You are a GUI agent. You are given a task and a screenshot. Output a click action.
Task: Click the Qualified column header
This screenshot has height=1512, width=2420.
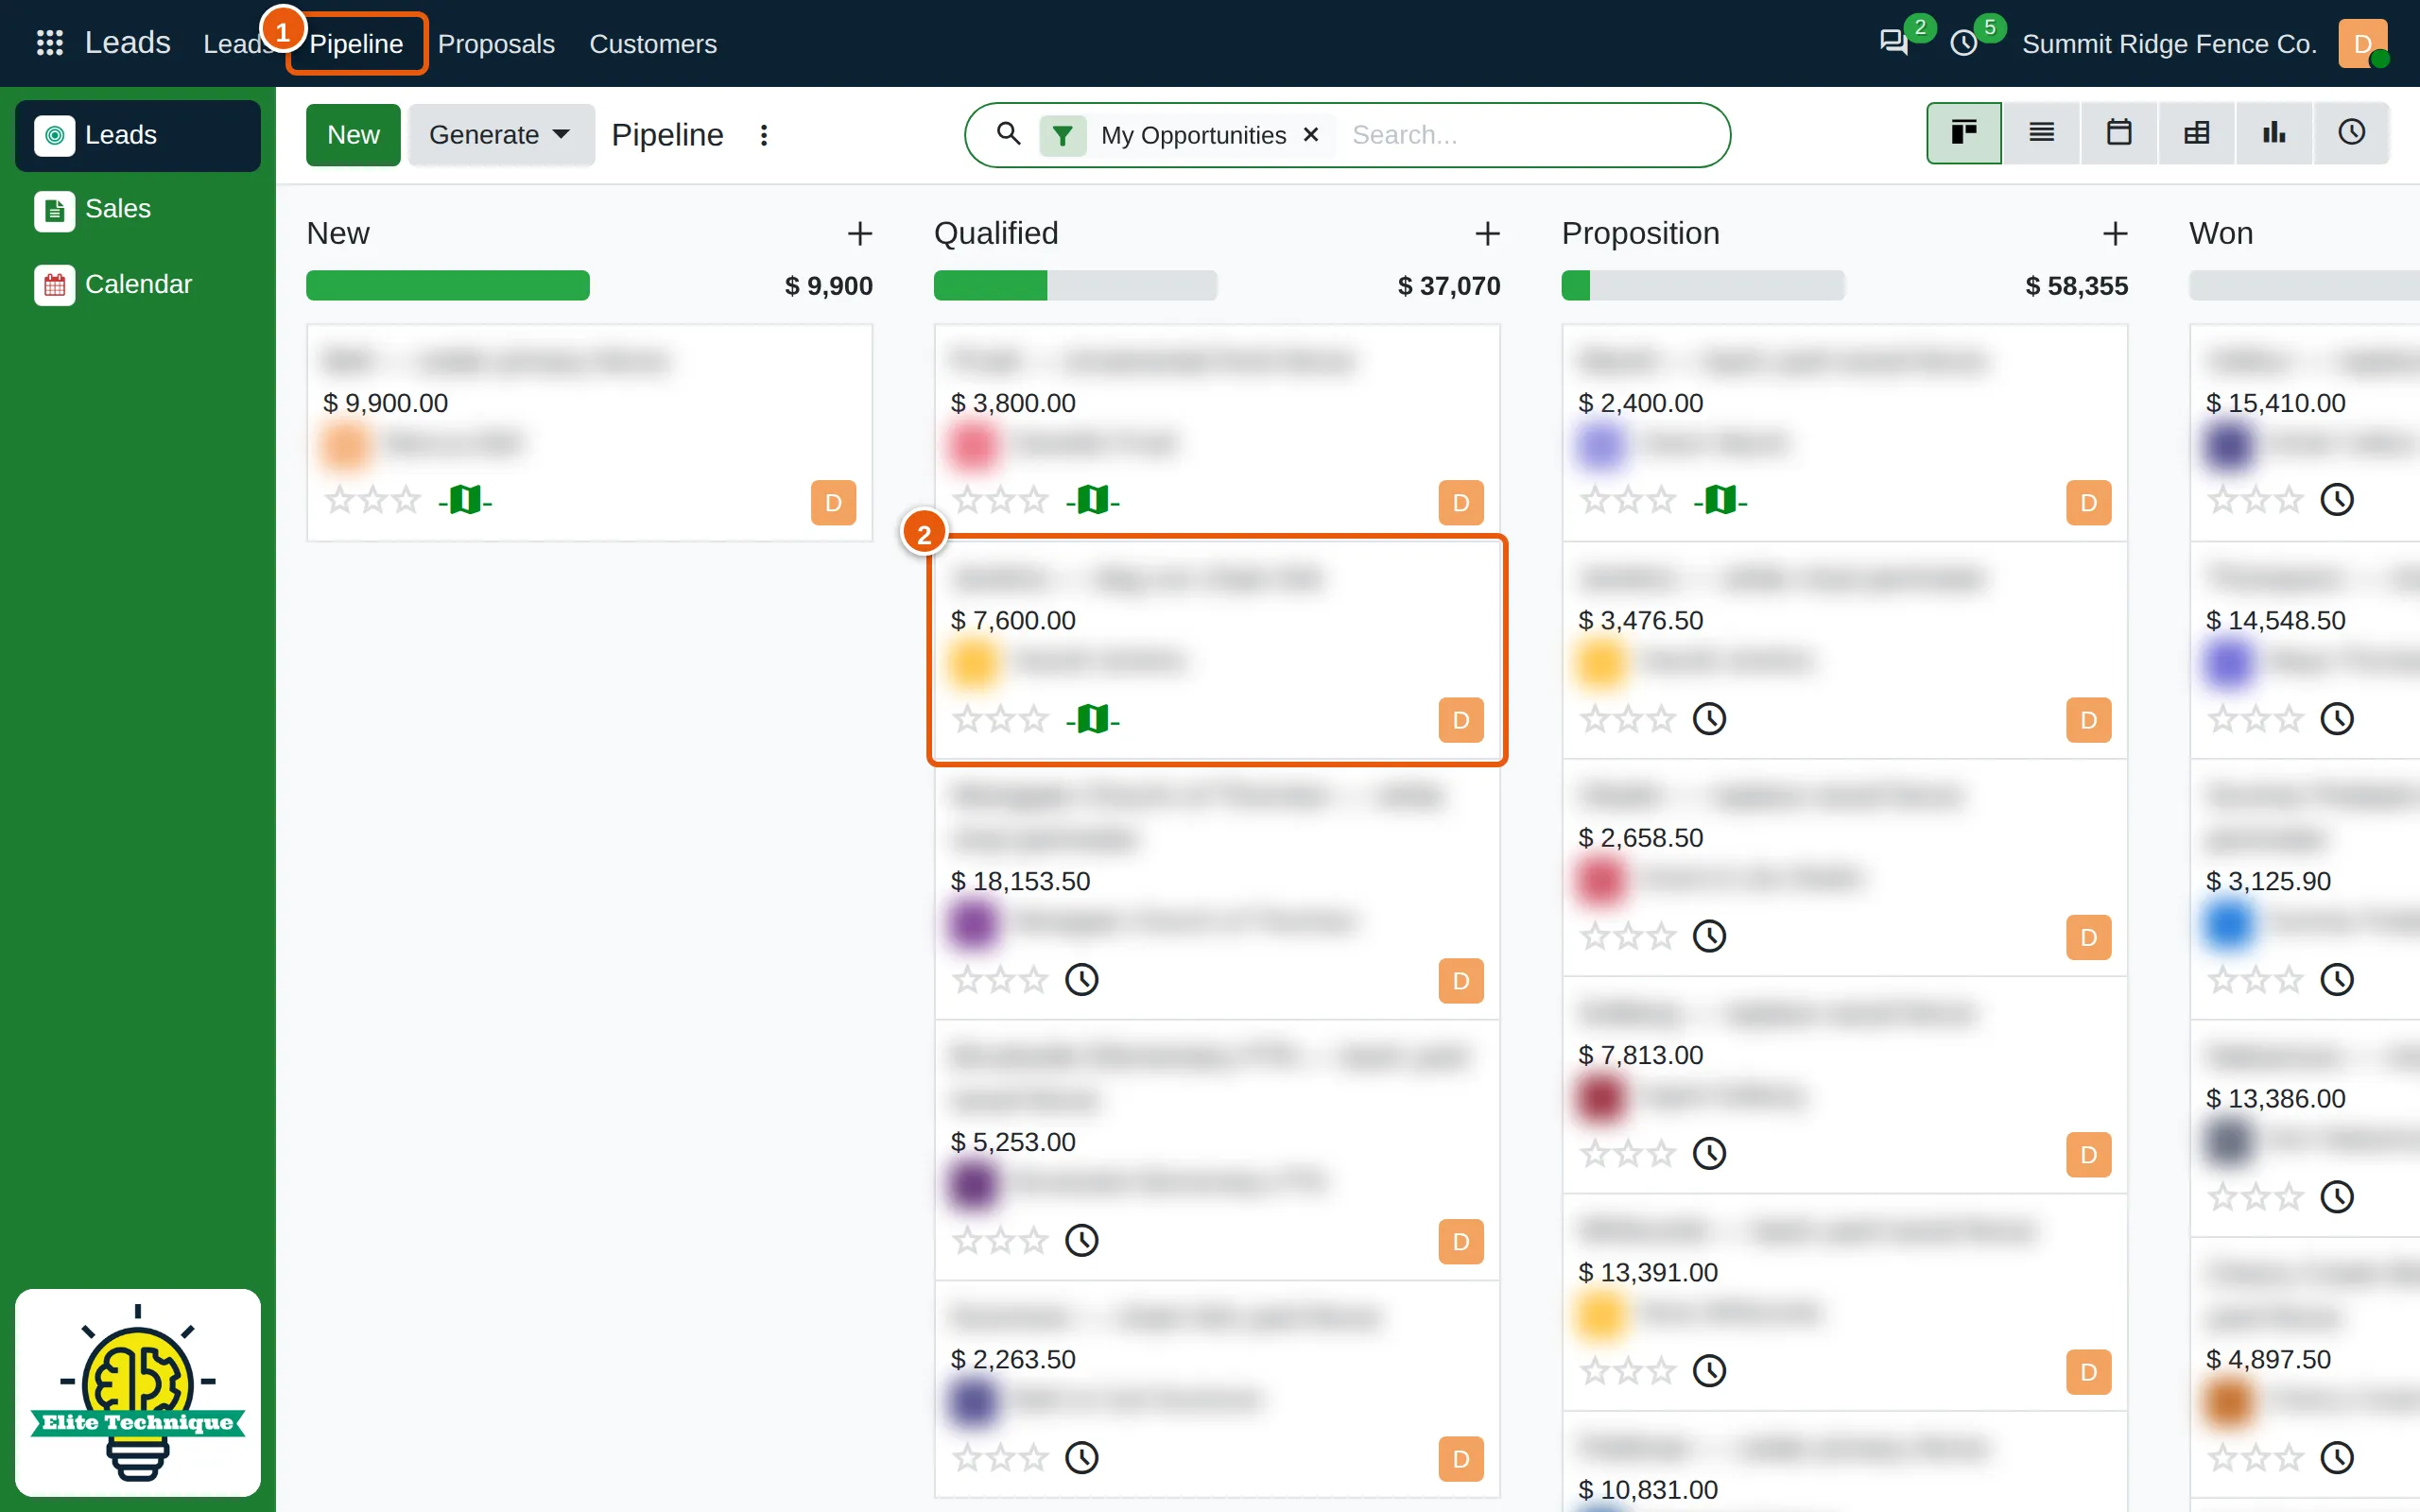coord(996,233)
